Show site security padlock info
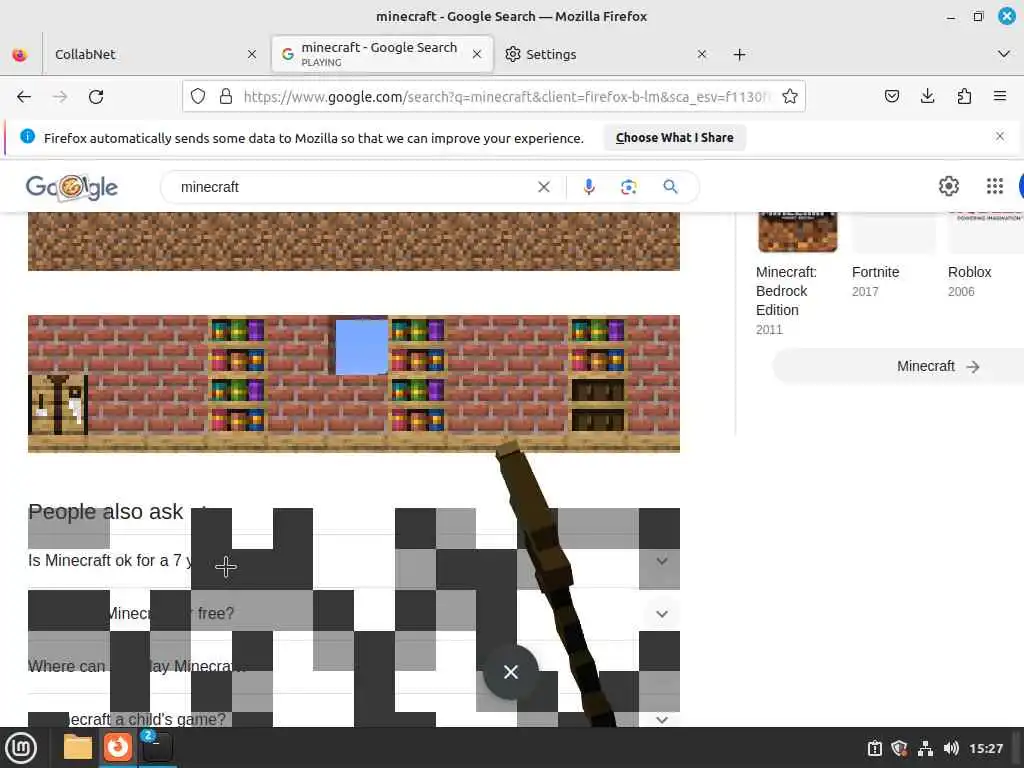This screenshot has height=768, width=1024. pos(226,97)
